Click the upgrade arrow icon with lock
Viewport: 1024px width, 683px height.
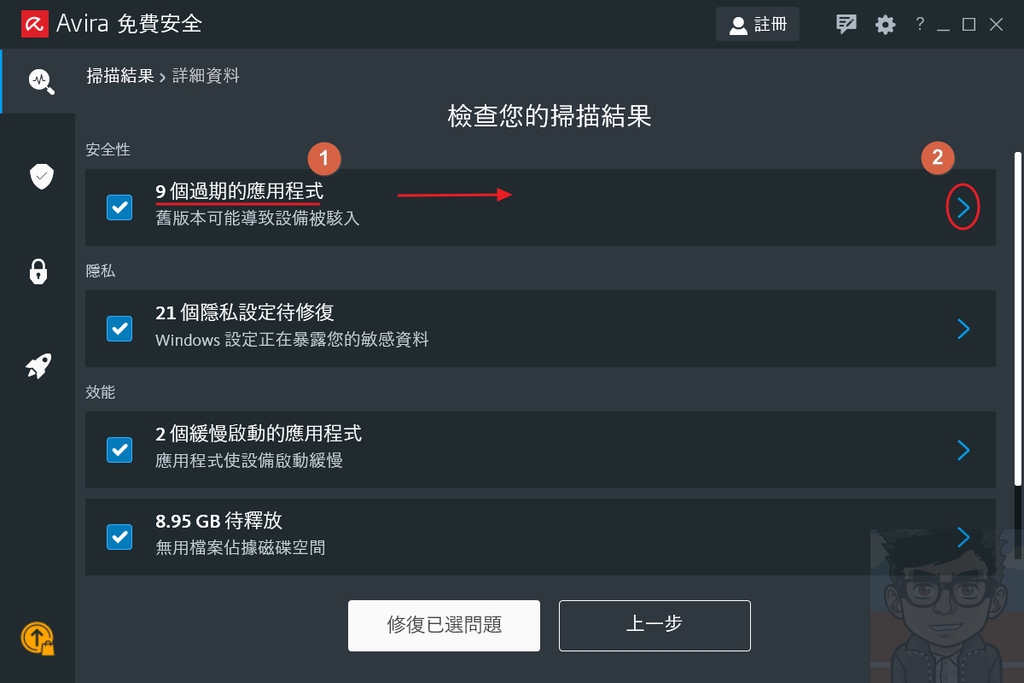click(x=38, y=639)
